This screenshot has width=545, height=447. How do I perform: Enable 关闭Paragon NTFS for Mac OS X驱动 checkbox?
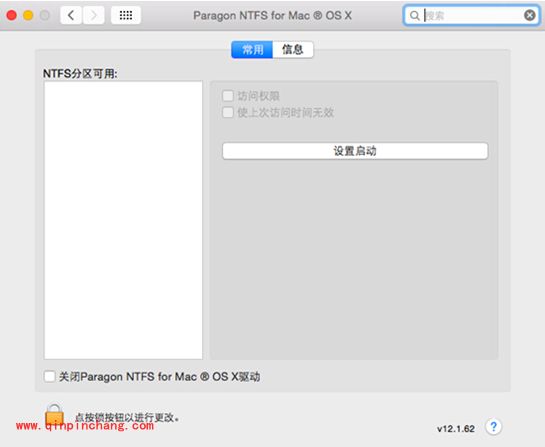[49, 376]
